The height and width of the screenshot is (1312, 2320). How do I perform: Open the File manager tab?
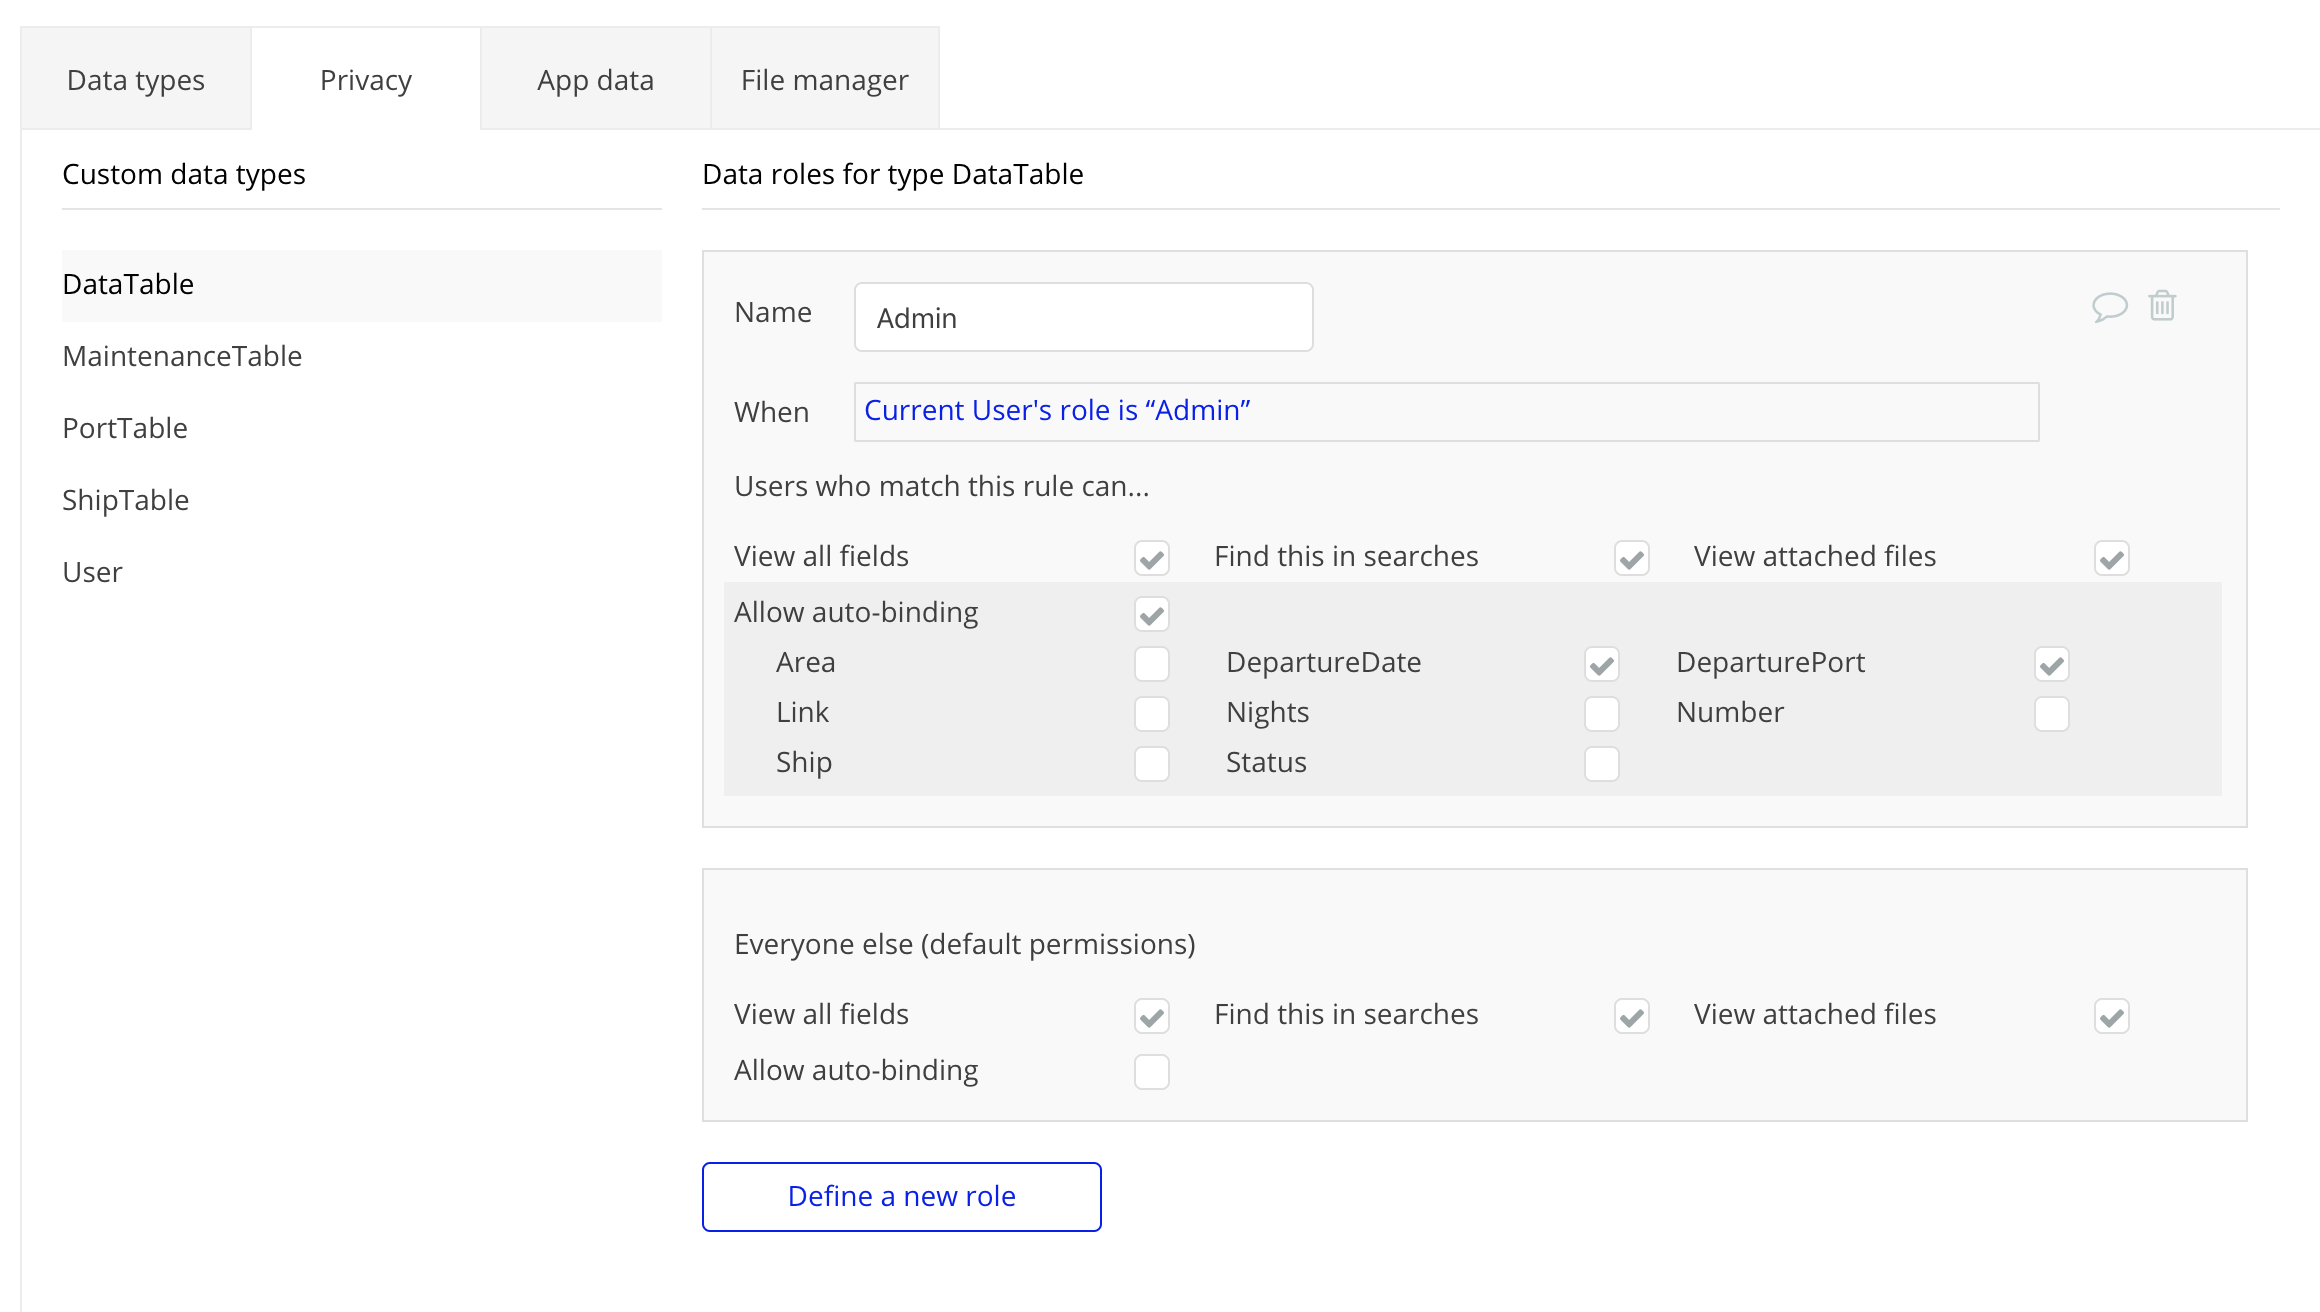(x=824, y=80)
